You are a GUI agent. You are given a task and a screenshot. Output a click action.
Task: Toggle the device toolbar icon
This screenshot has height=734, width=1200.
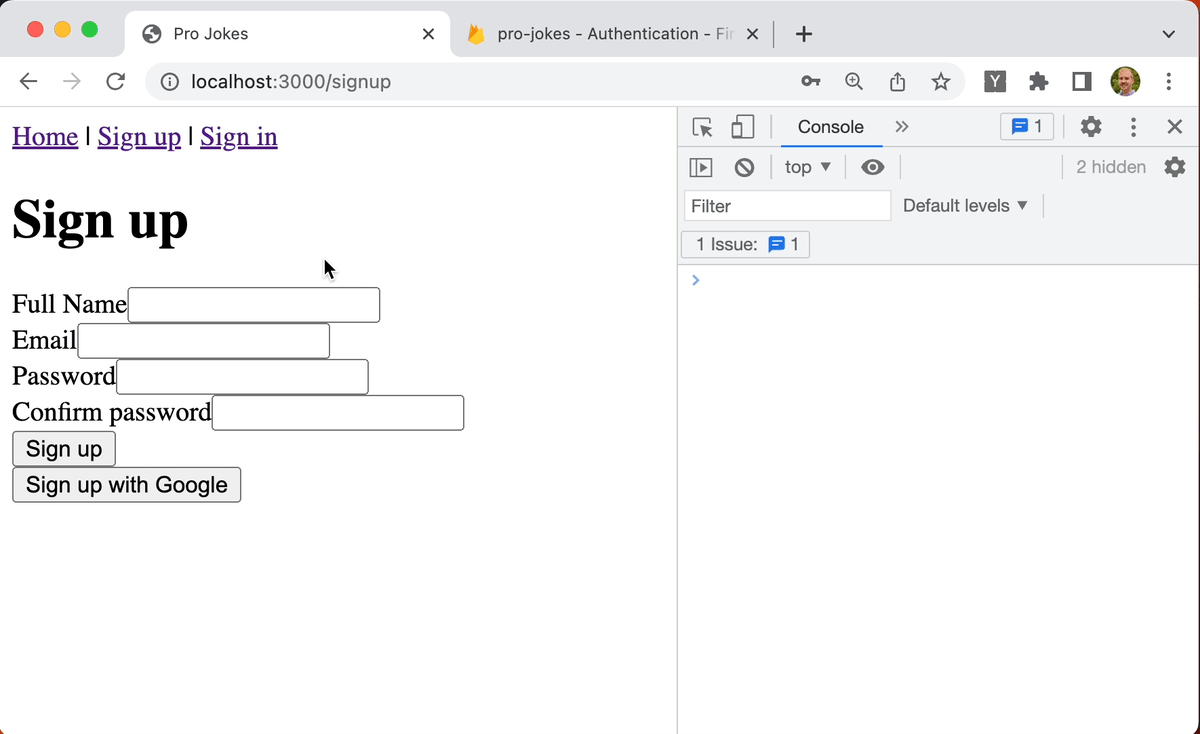pos(742,127)
